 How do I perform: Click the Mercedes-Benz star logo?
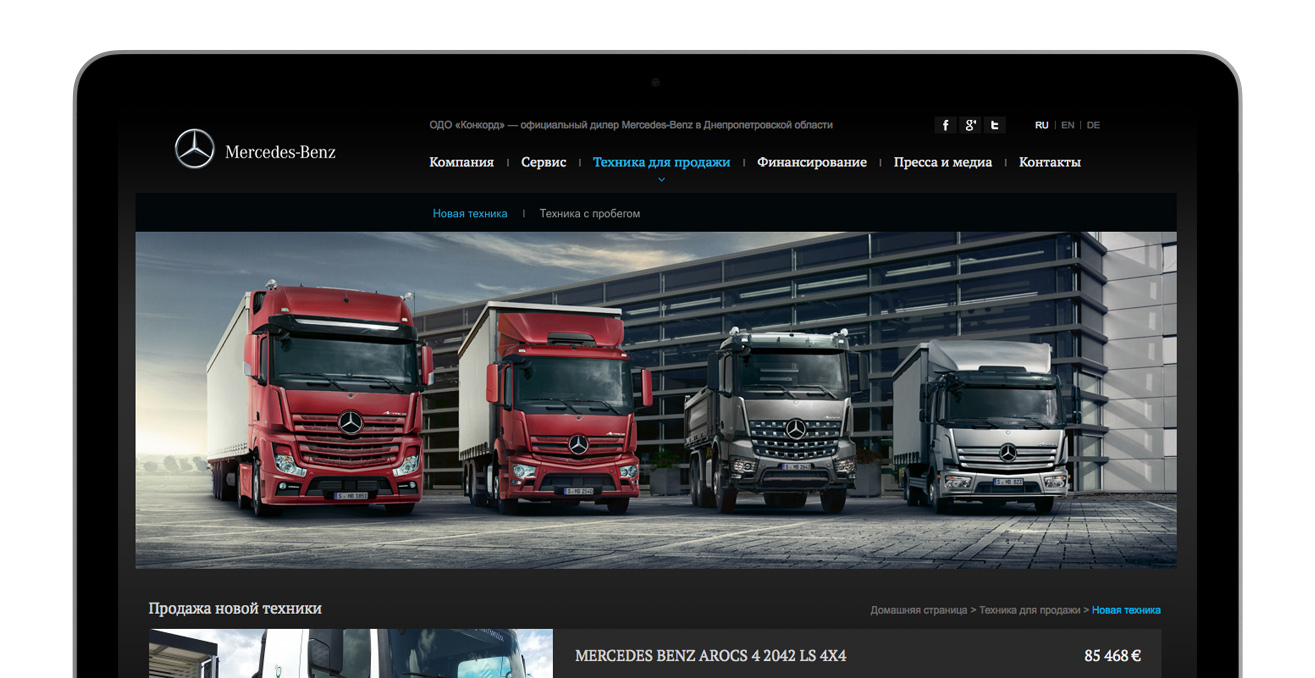(195, 149)
